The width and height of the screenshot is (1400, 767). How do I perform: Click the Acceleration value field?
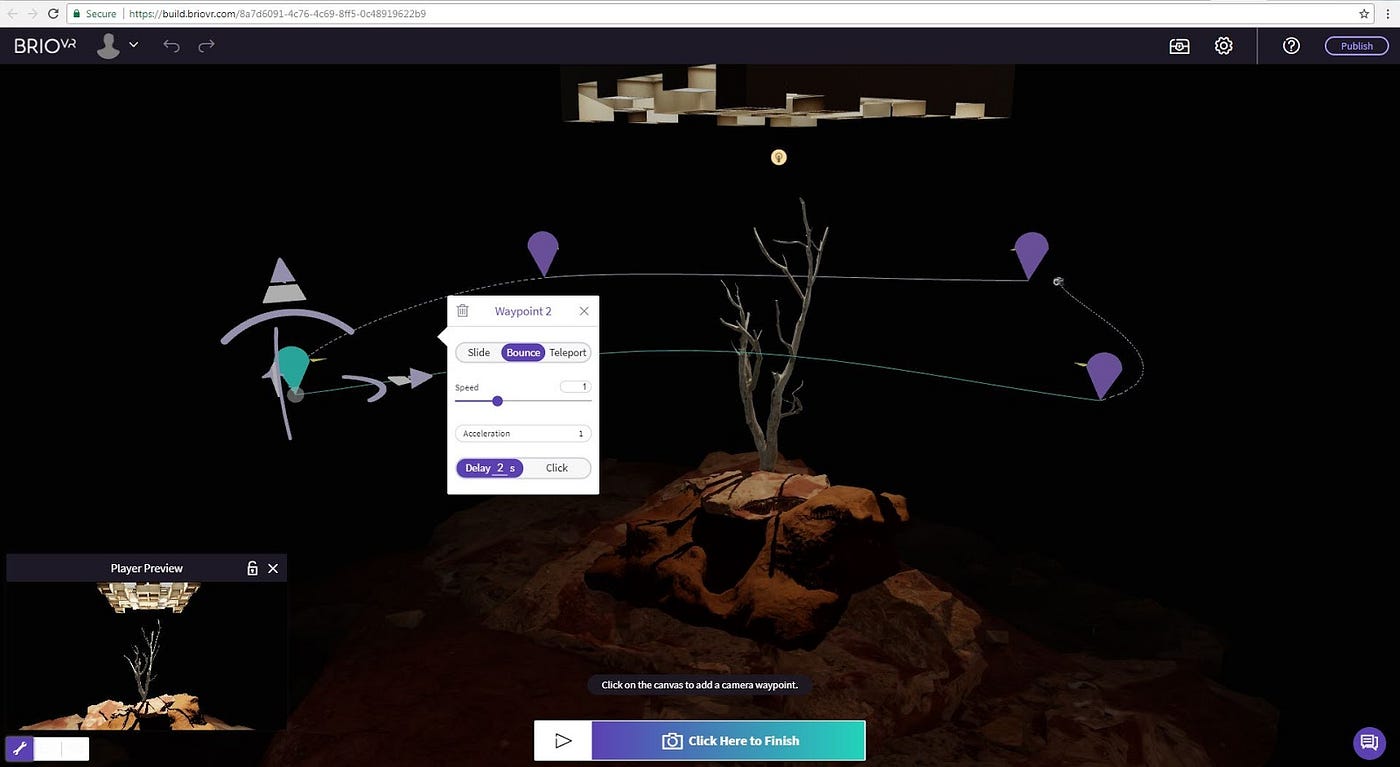coord(523,434)
